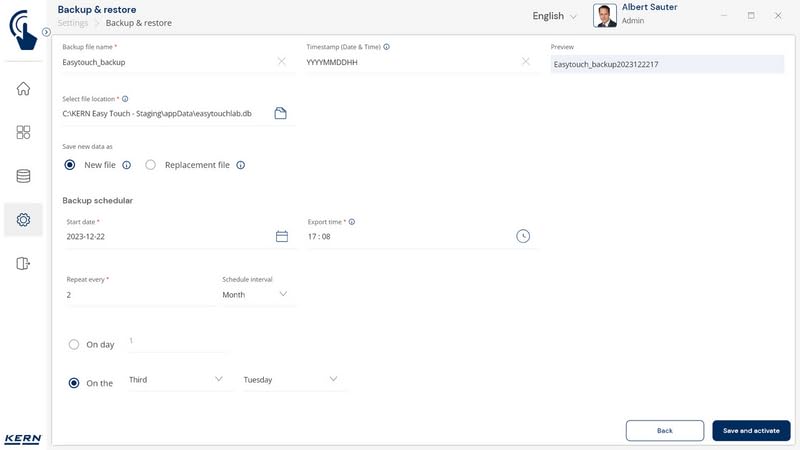Expand sidebar with the arrow toggle

(46, 32)
